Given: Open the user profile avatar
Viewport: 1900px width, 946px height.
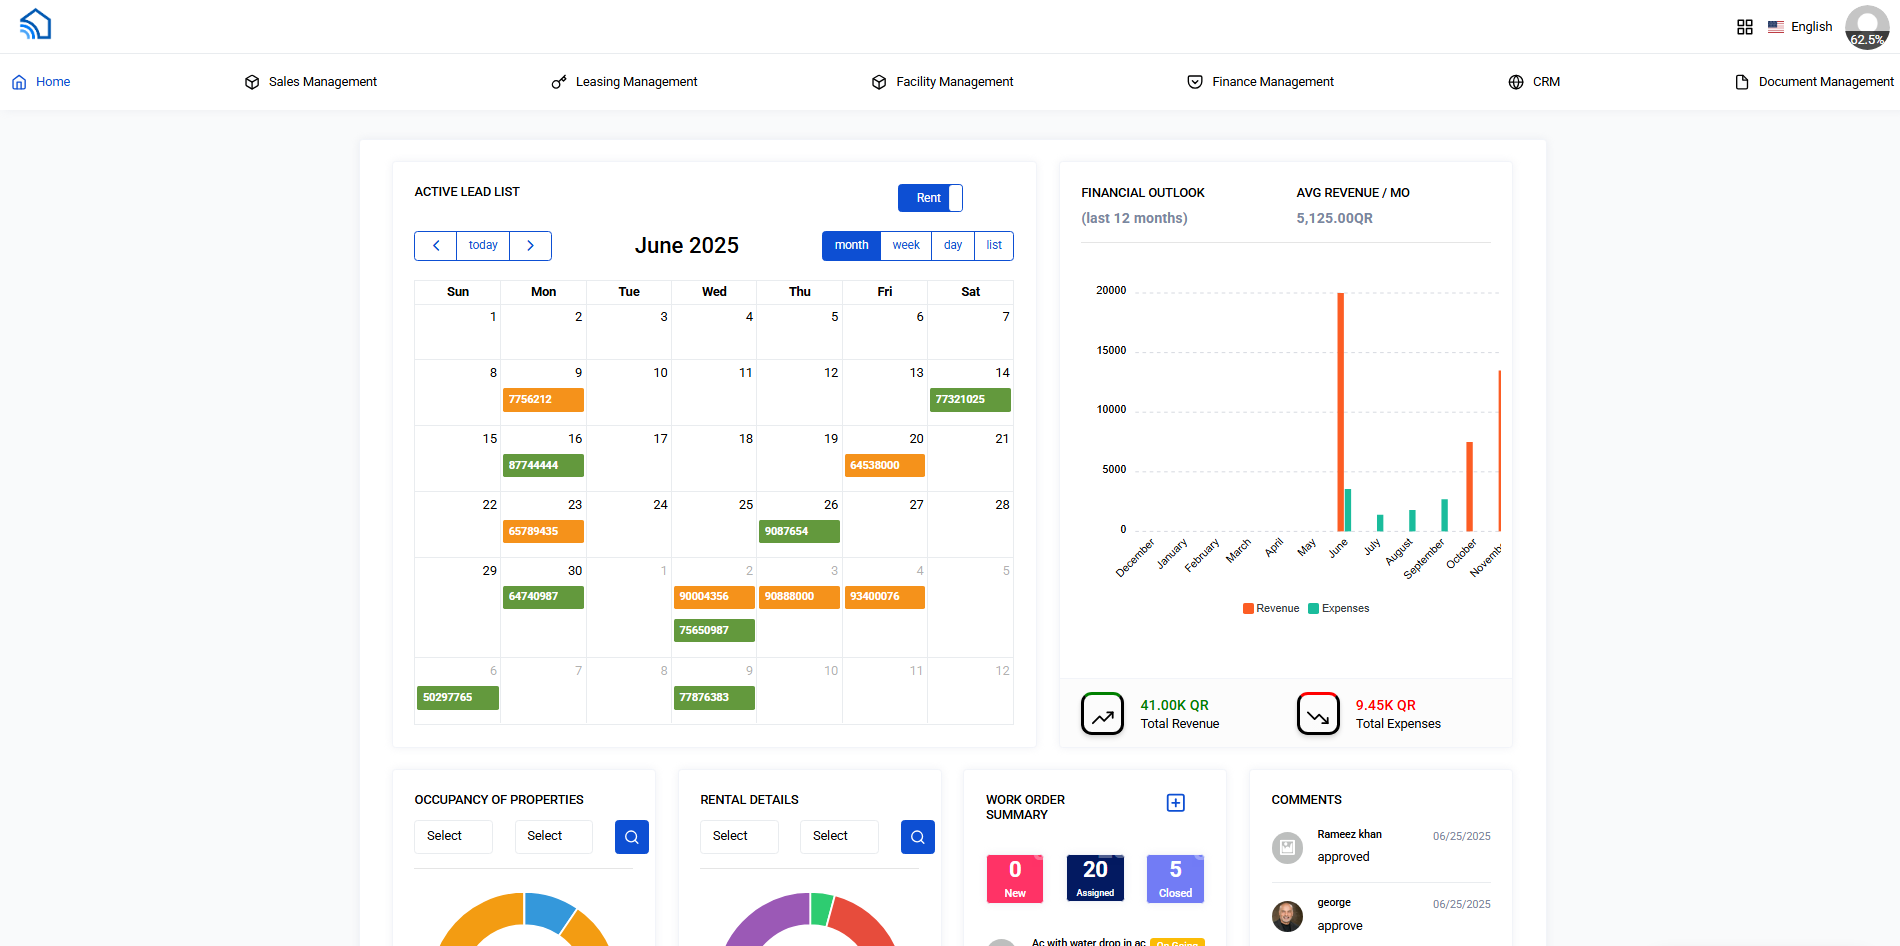Looking at the screenshot, I should pos(1867,27).
